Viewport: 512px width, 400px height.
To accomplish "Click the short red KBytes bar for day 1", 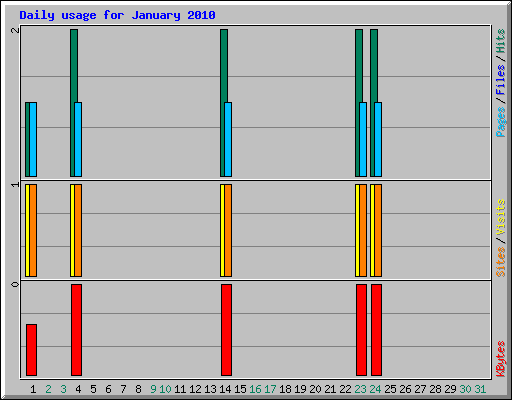I will (31, 350).
